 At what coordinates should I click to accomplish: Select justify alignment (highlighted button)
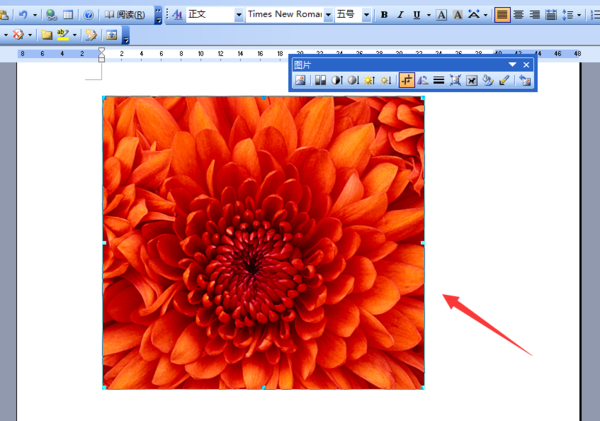[502, 15]
